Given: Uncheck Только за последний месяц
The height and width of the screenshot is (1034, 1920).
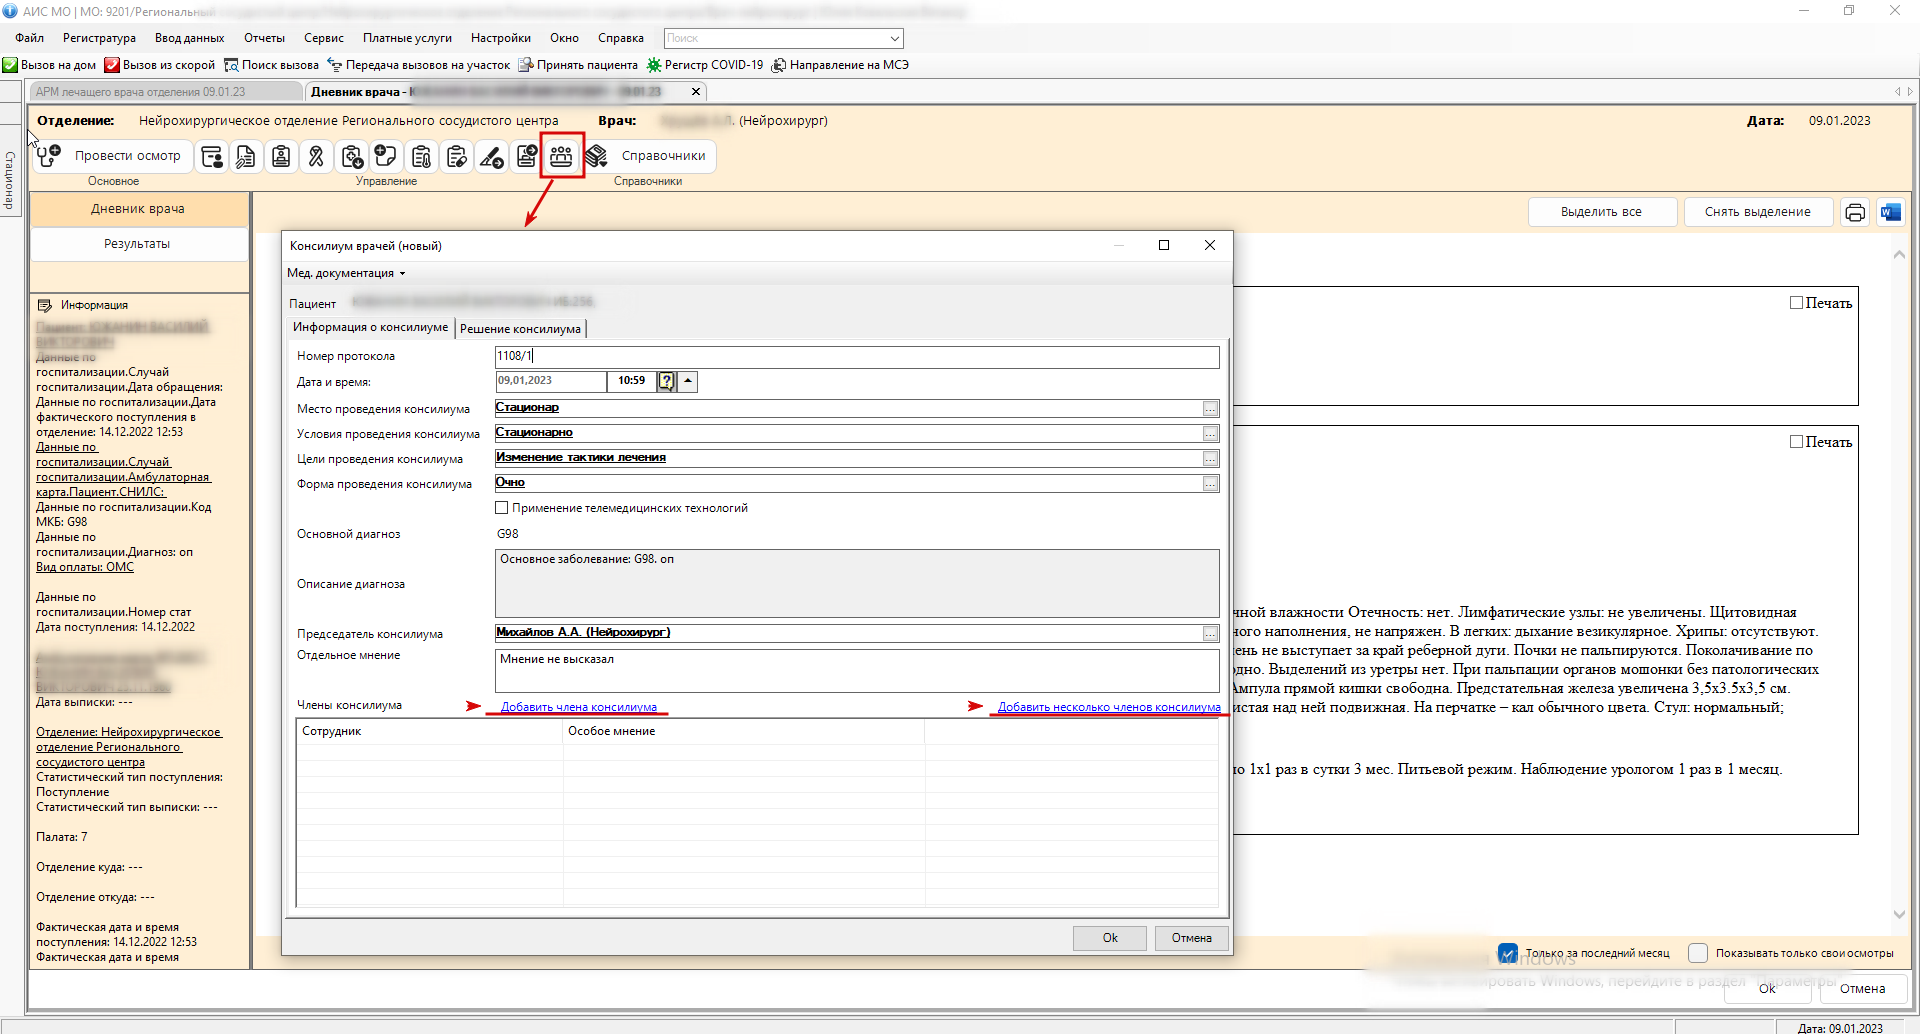Looking at the screenshot, I should [x=1508, y=953].
